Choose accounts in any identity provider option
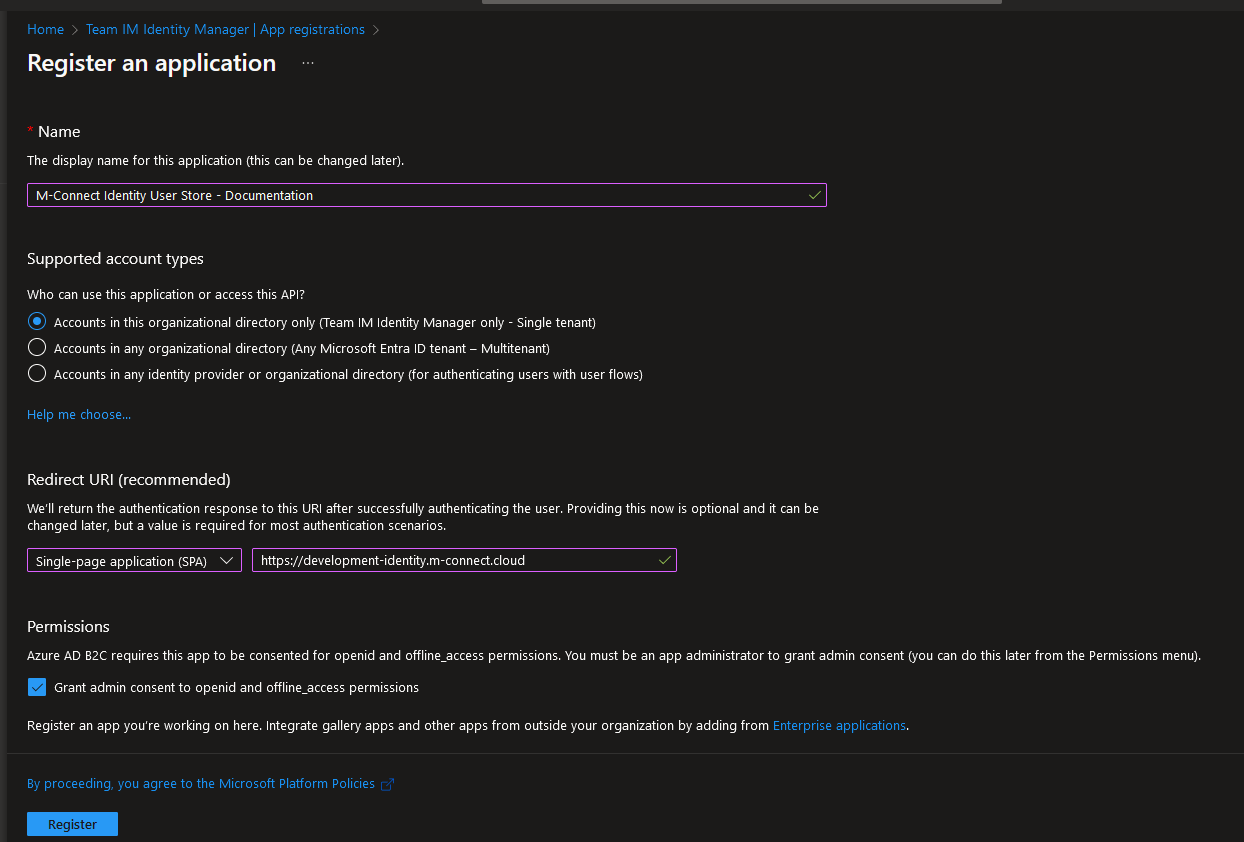1244x842 pixels. coord(37,373)
